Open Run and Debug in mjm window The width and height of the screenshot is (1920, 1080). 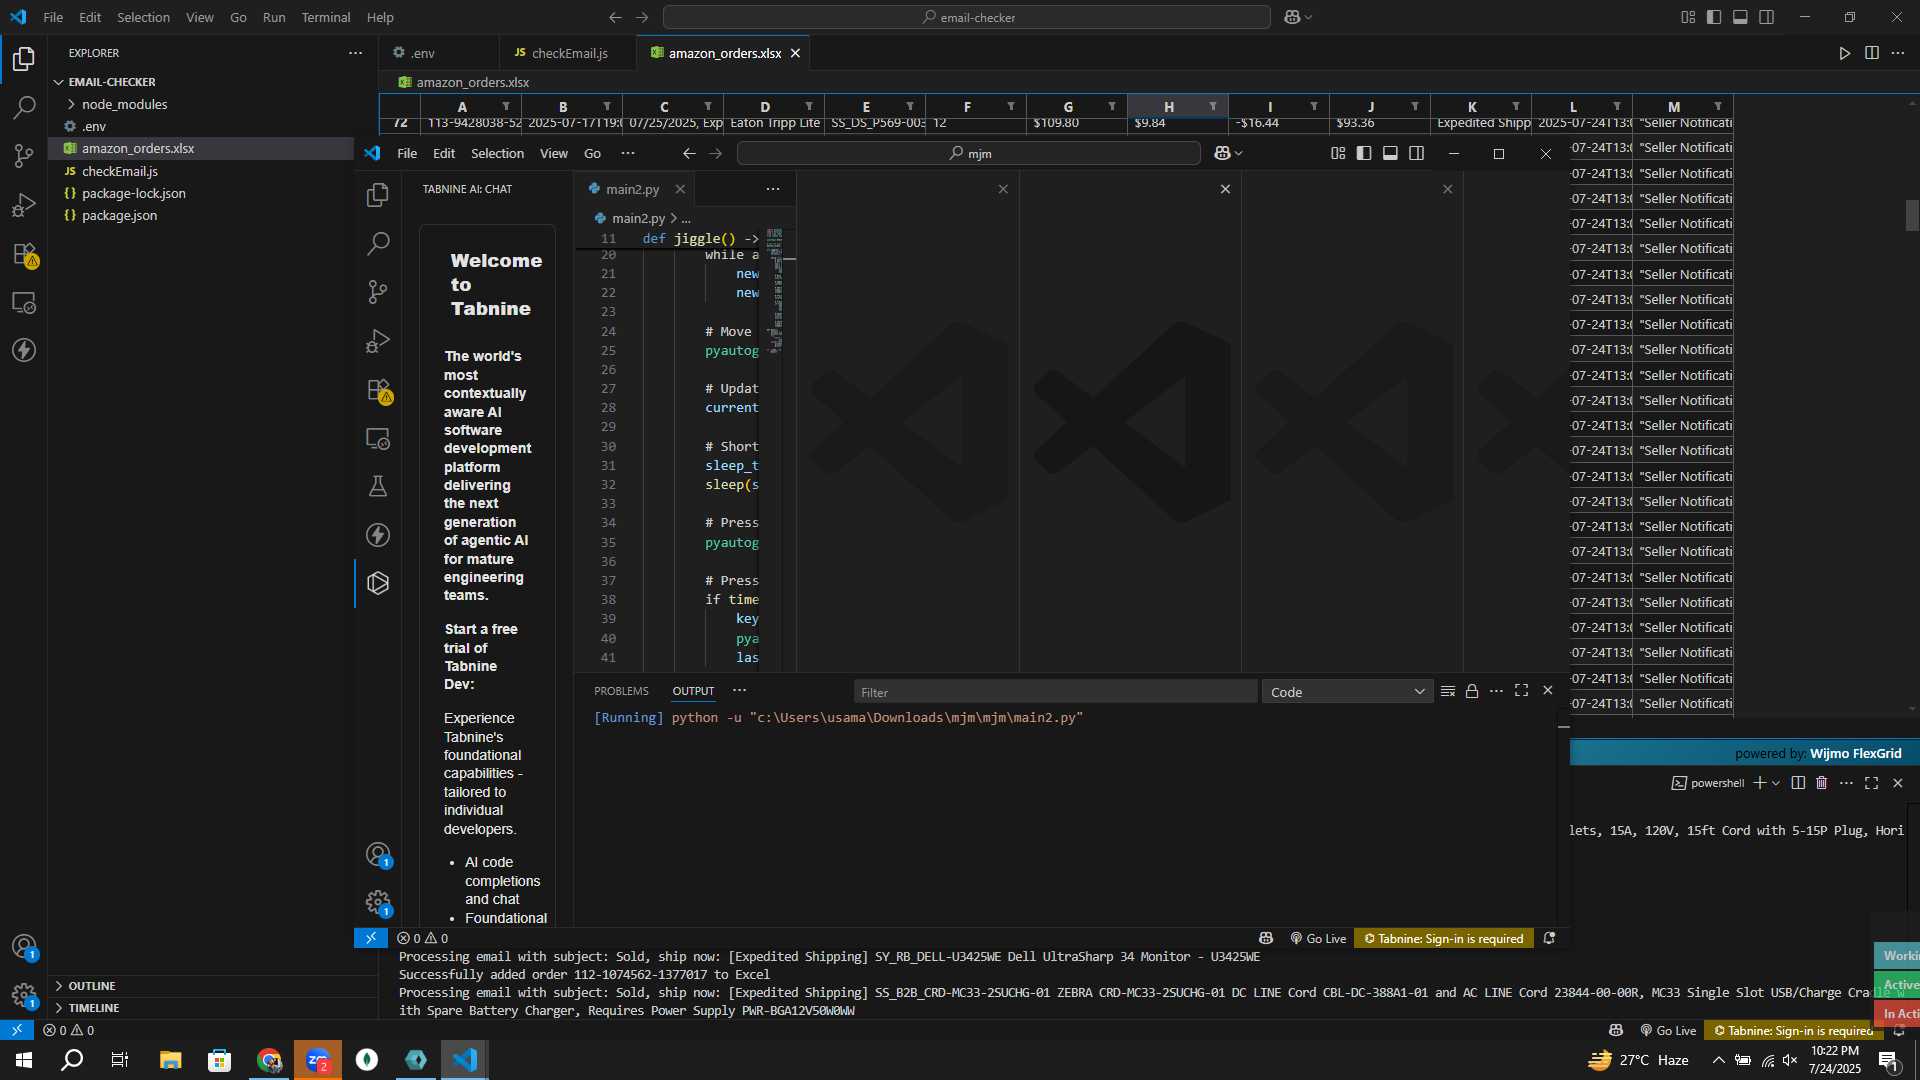click(x=378, y=341)
